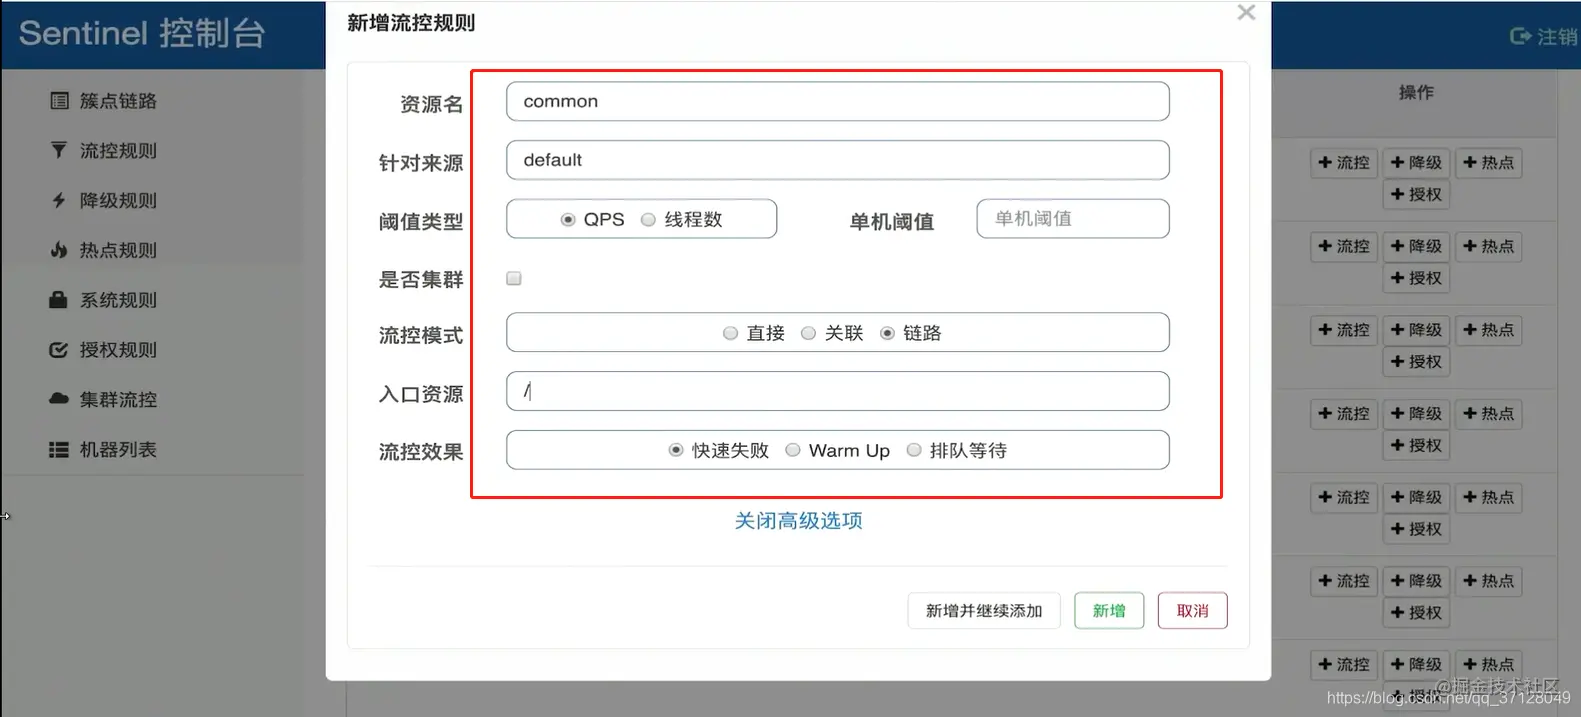Image resolution: width=1581 pixels, height=717 pixels.
Task: Click +热点 button in fourth table row
Action: [x=1488, y=414]
